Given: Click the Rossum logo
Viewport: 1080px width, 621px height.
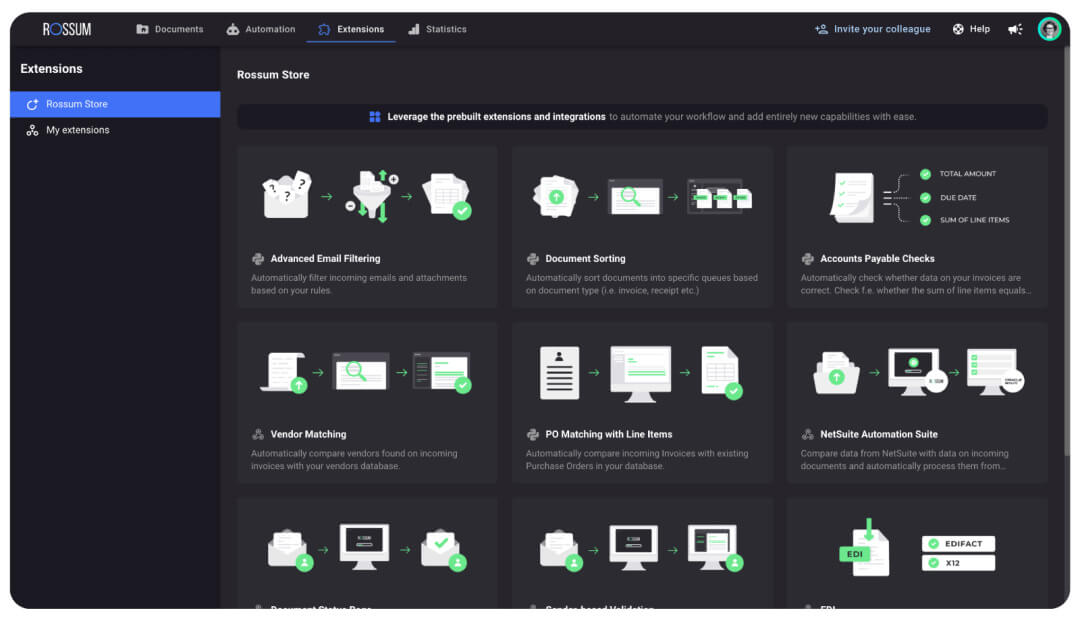Looking at the screenshot, I should (x=67, y=29).
